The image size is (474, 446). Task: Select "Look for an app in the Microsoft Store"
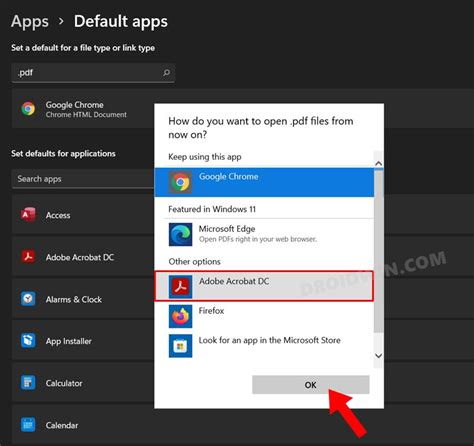coord(264,346)
